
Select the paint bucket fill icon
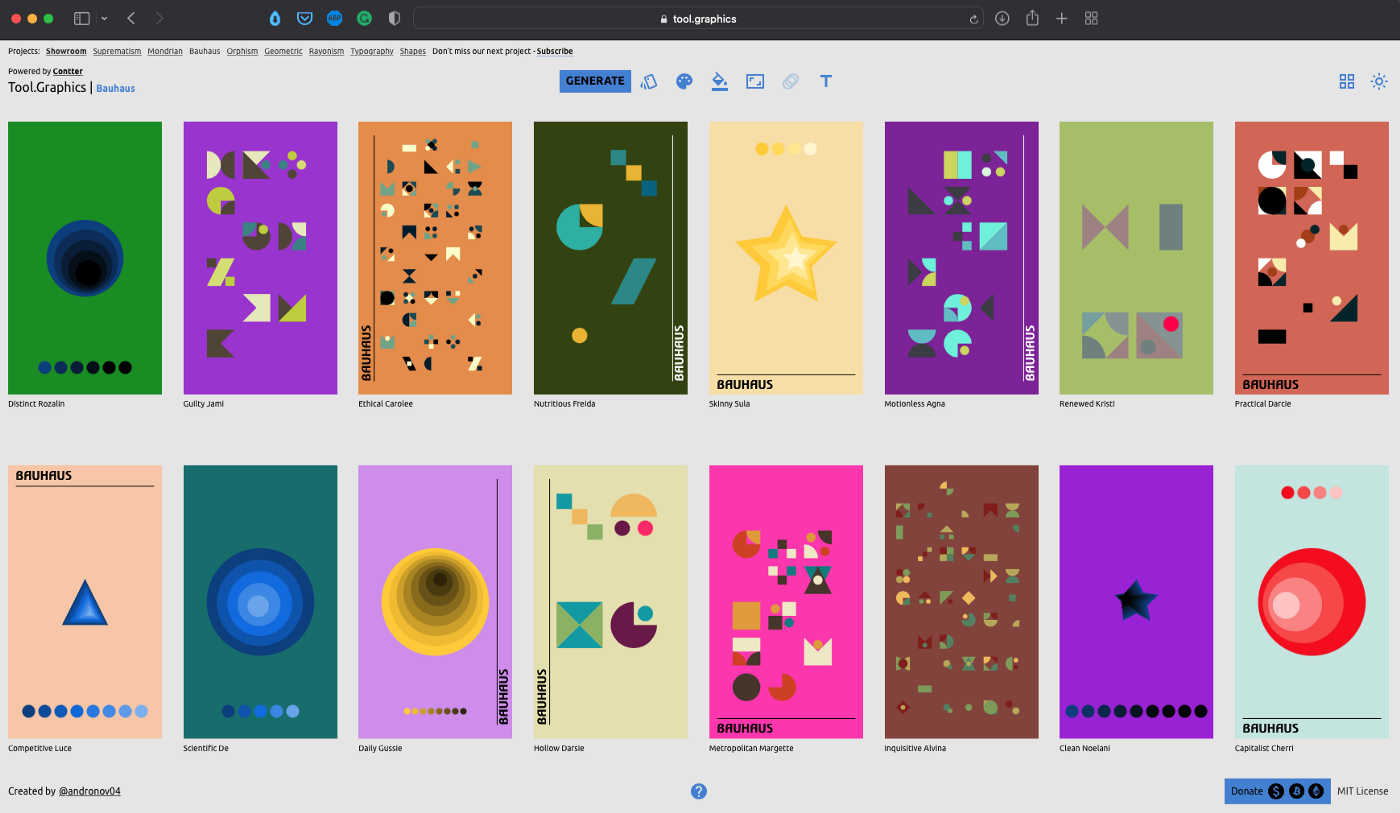(719, 82)
